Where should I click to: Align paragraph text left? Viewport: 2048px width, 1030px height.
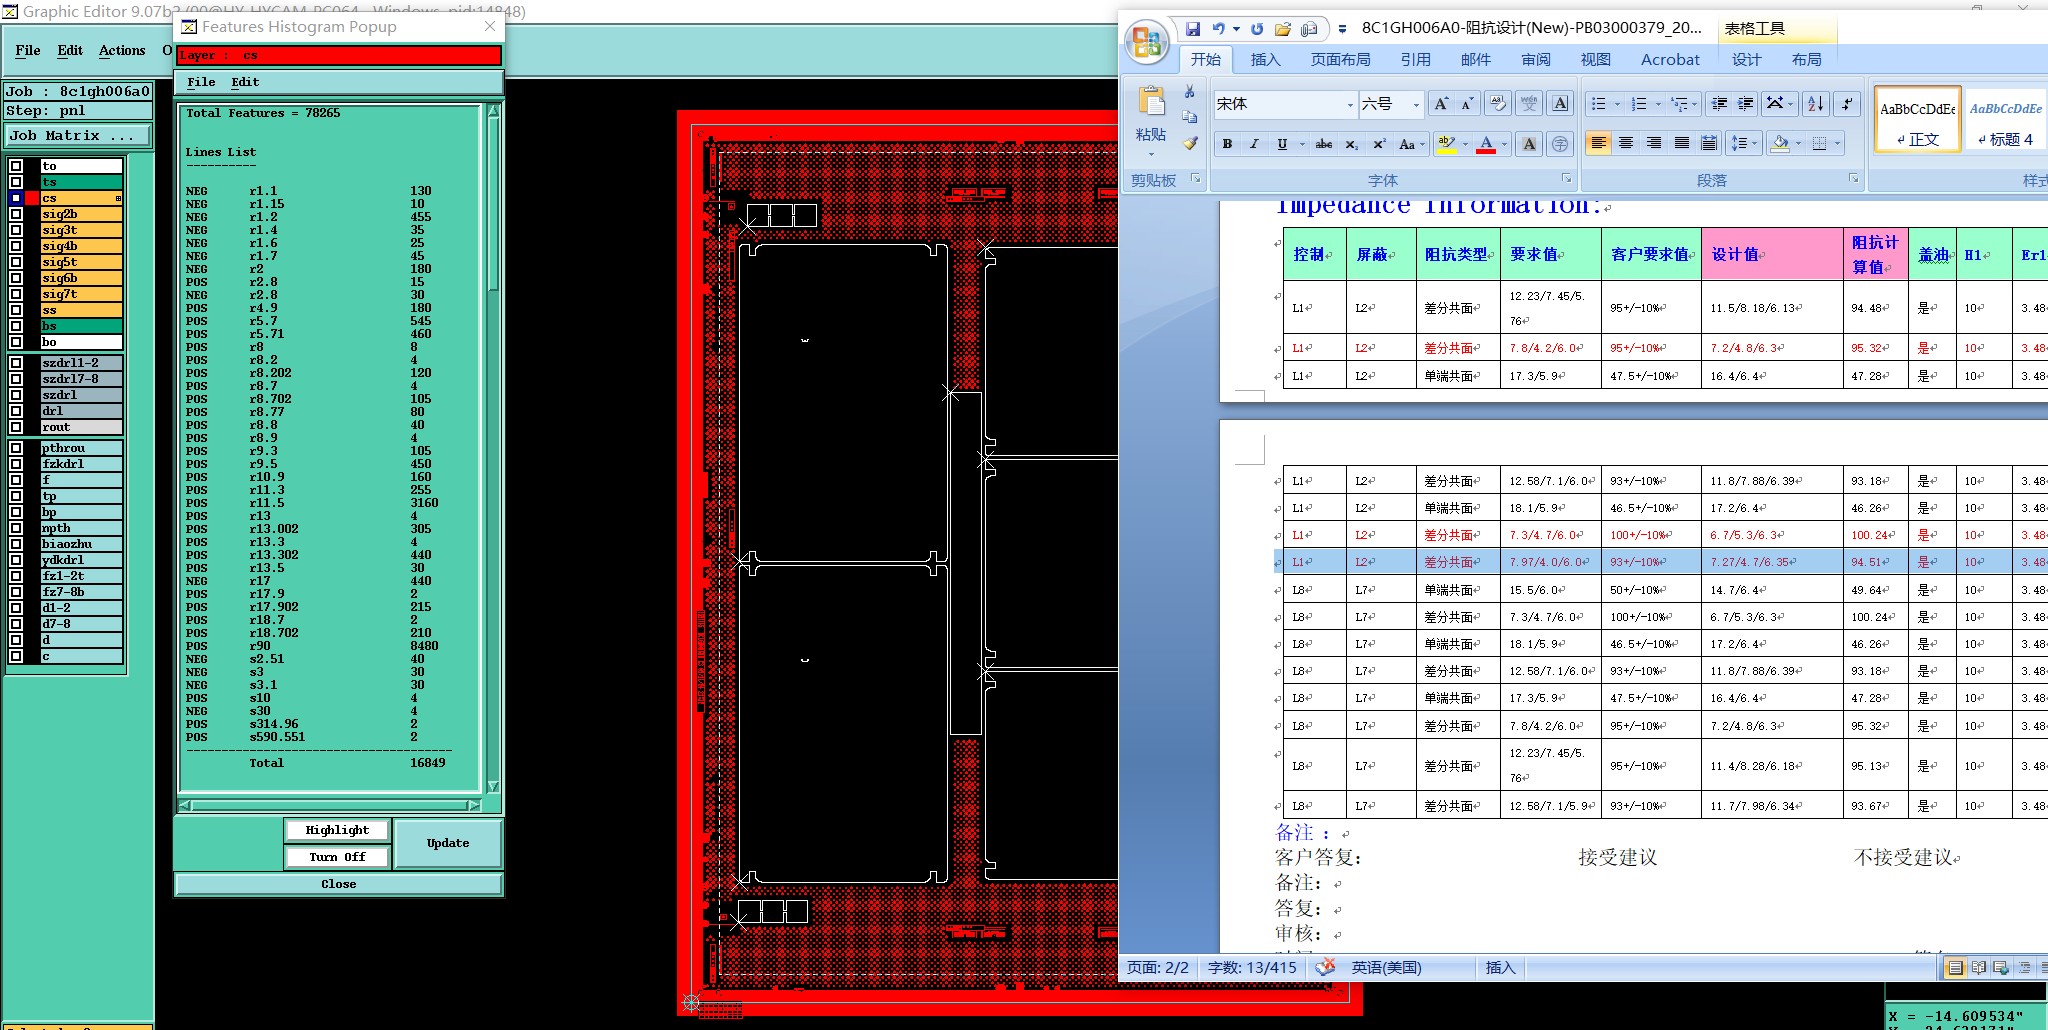[1598, 144]
